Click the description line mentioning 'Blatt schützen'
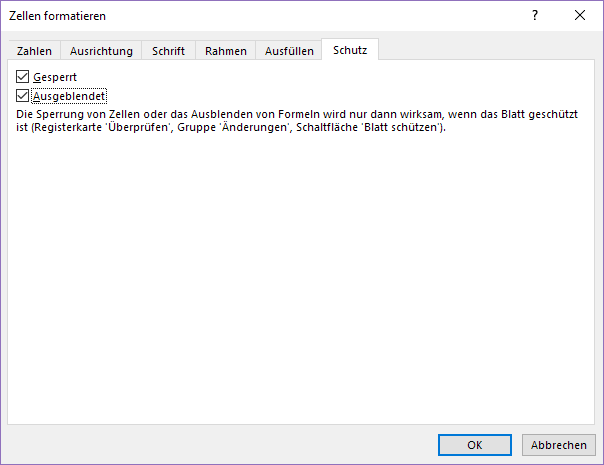 [230, 129]
